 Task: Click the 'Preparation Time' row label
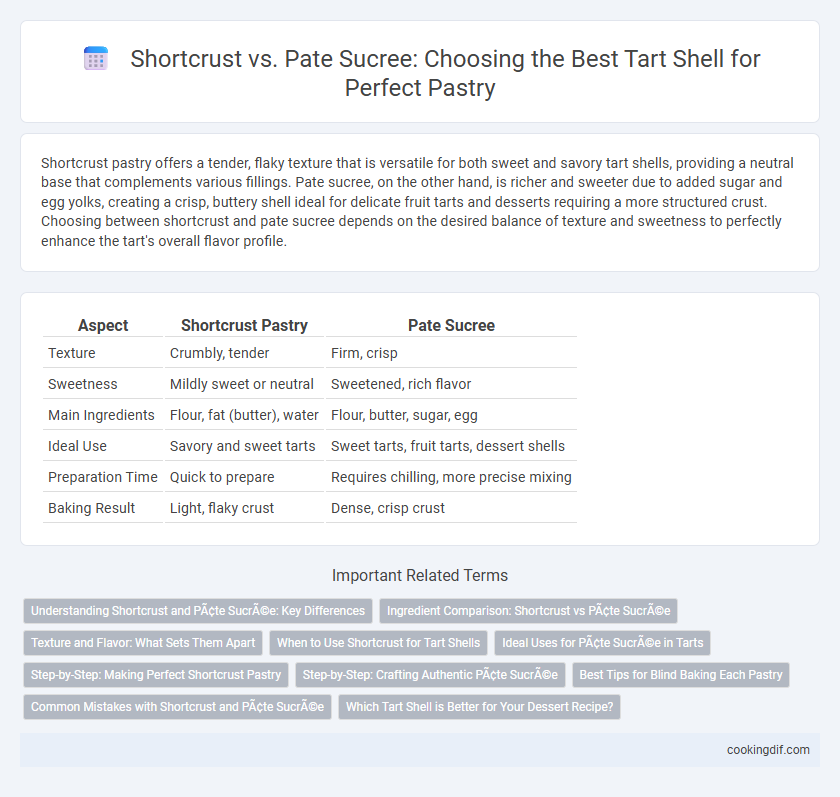click(103, 477)
